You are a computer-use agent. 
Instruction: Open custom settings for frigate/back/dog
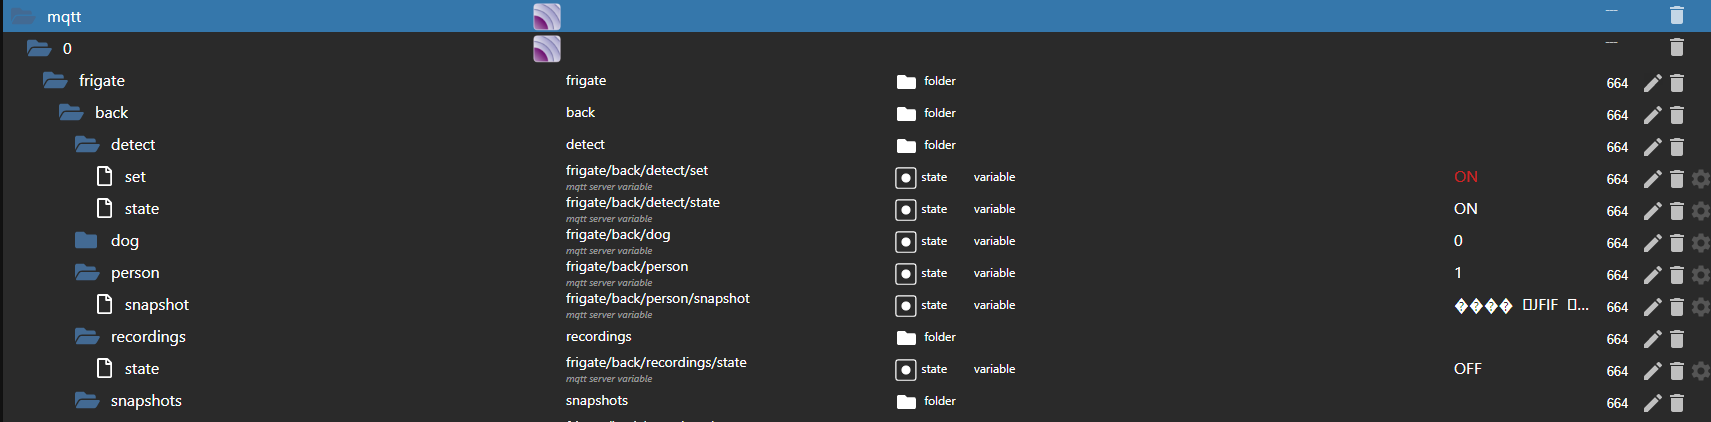(1700, 243)
